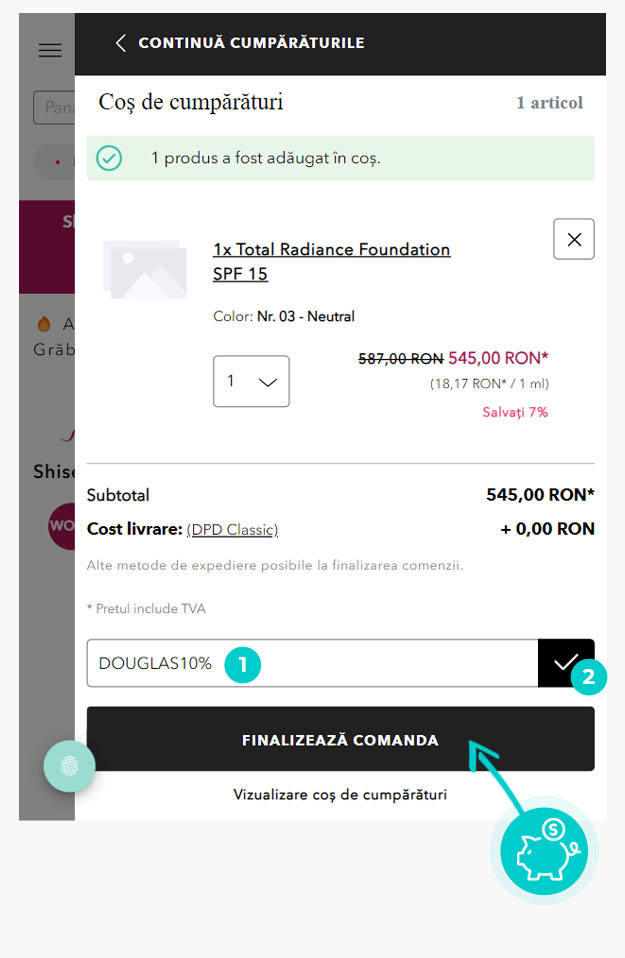Click the product added confirmation banner

tap(340, 158)
